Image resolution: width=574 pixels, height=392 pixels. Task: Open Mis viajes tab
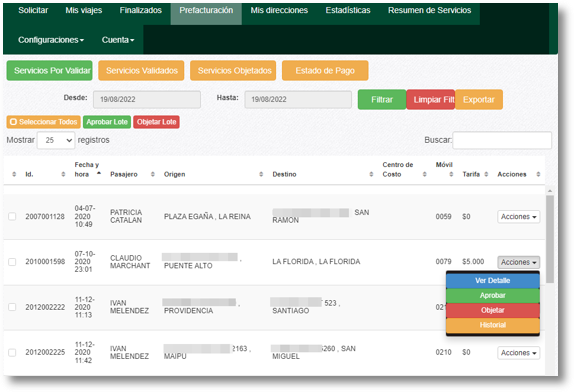83,10
